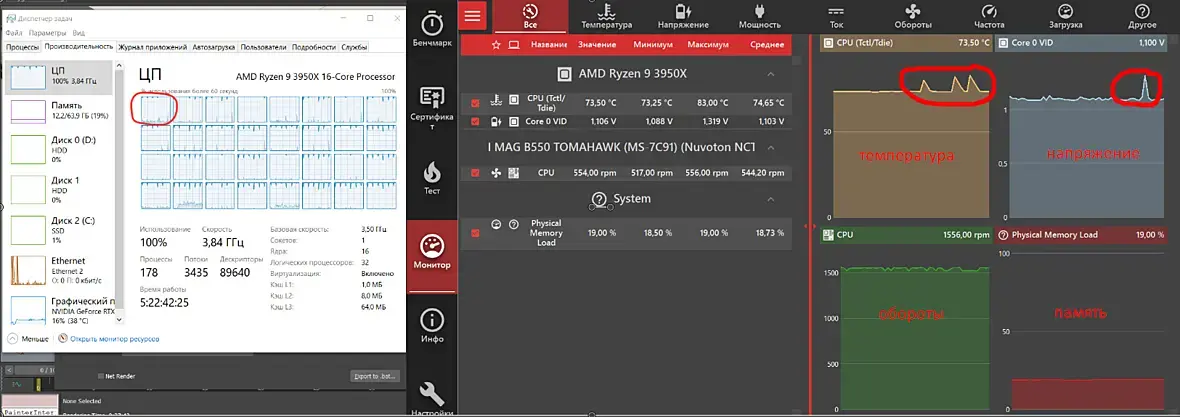Toggle checkbox for Core 0 VID sensor
The width and height of the screenshot is (1180, 417).
[x=475, y=121]
